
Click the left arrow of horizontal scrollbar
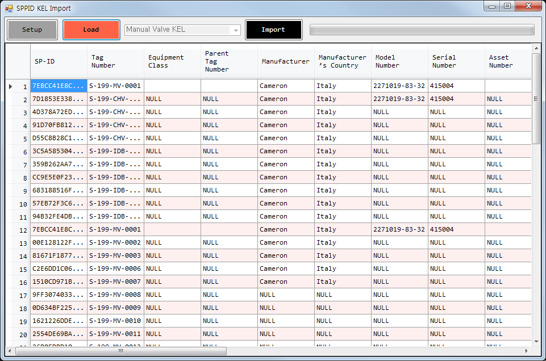pos(10,351)
